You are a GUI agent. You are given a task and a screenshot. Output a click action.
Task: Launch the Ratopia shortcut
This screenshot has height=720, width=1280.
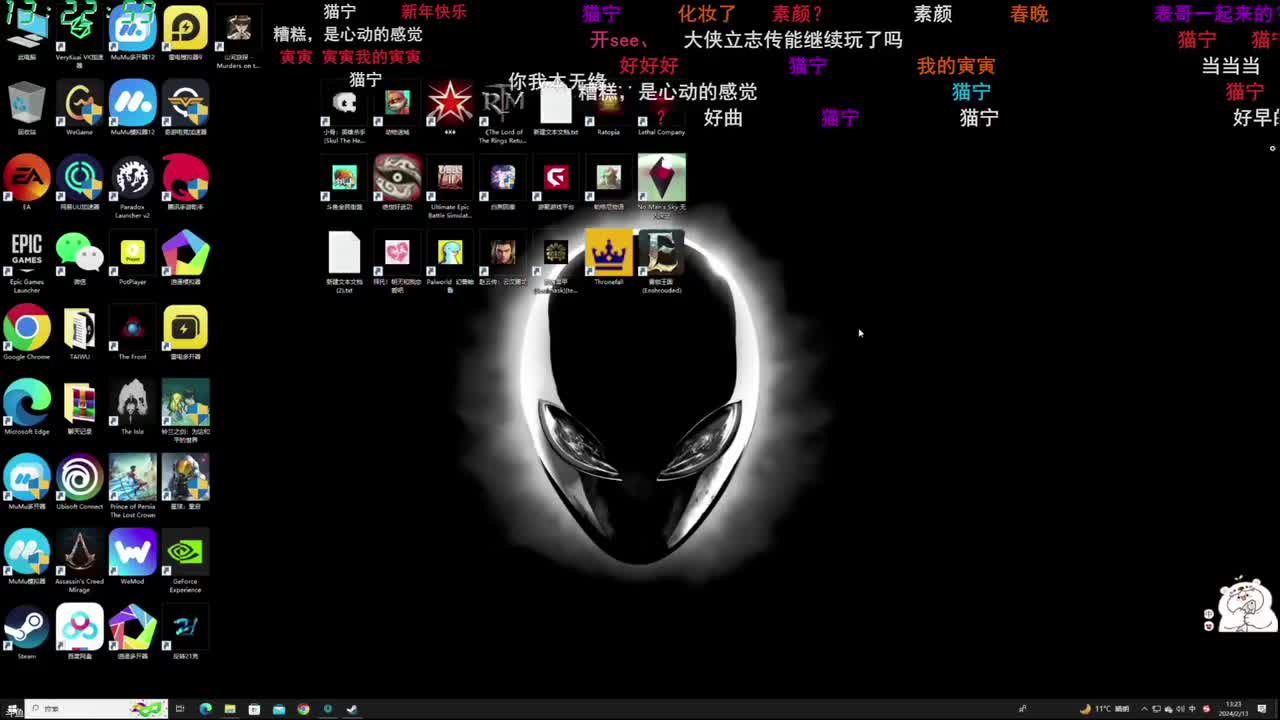(x=608, y=110)
